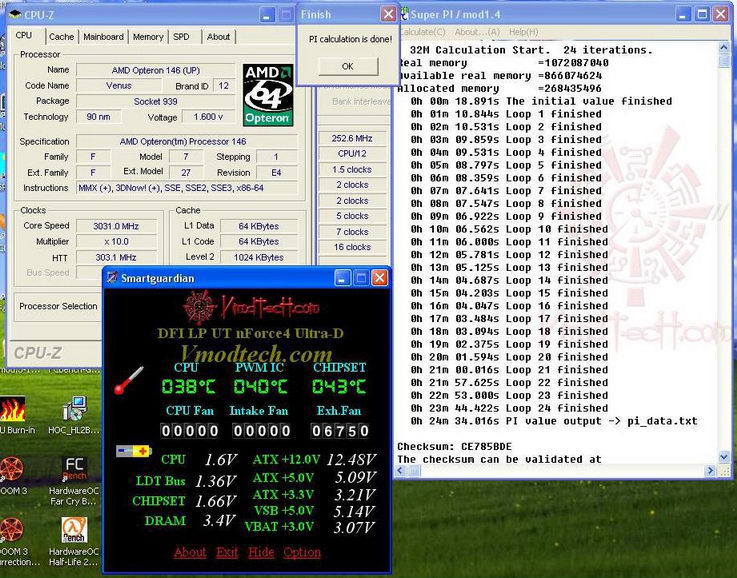This screenshot has height=578, width=737.
Task: Click the Smartguardian title bar icon
Action: click(x=112, y=278)
